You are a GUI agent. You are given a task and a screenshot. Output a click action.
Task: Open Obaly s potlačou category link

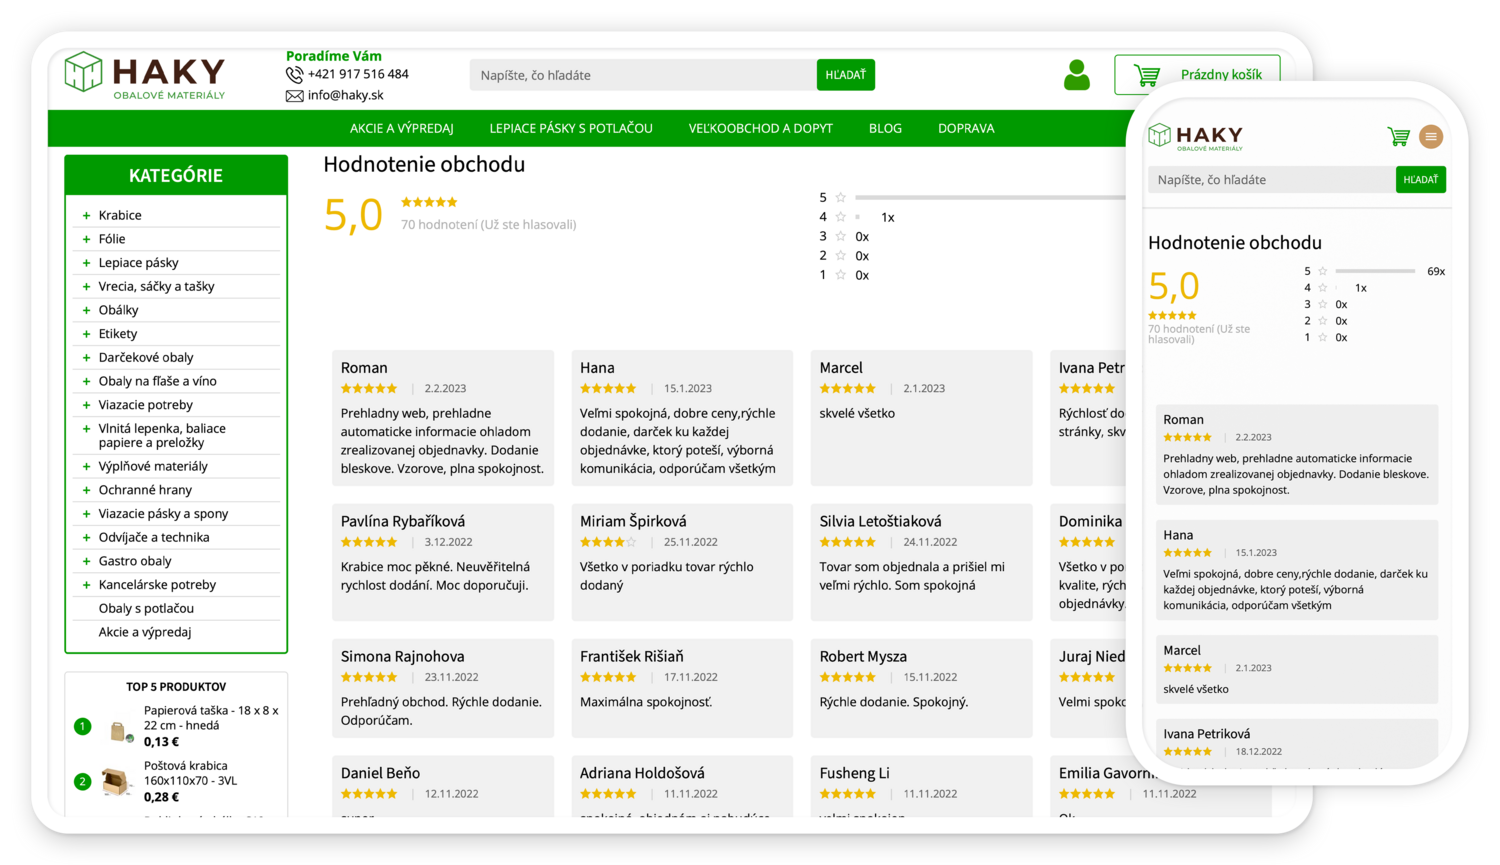pyautogui.click(x=146, y=608)
